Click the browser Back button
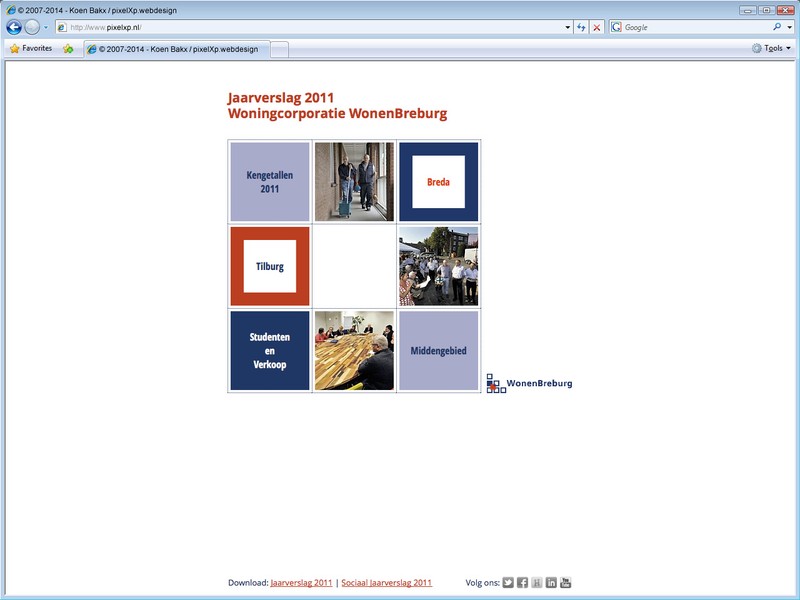 [14, 27]
